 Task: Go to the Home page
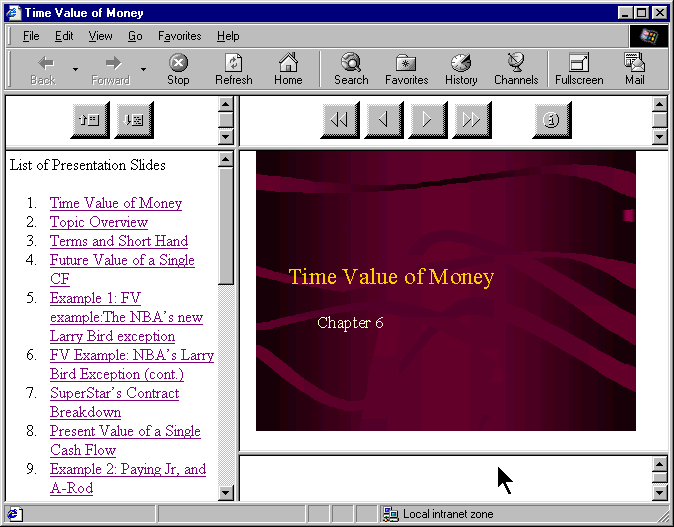pyautogui.click(x=288, y=69)
